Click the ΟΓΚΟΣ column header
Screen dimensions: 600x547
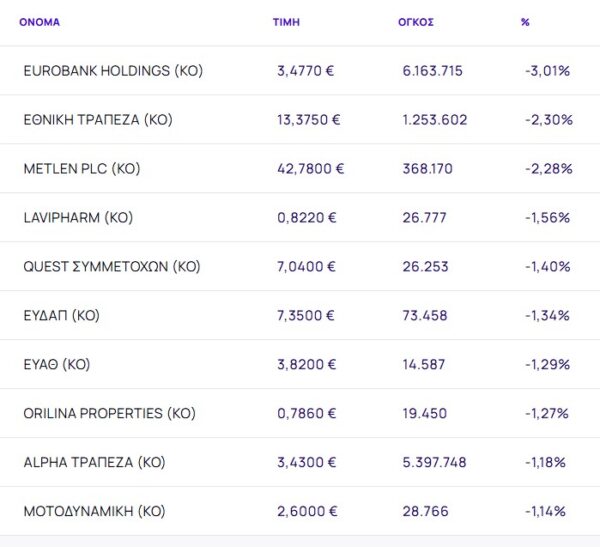tap(416, 21)
